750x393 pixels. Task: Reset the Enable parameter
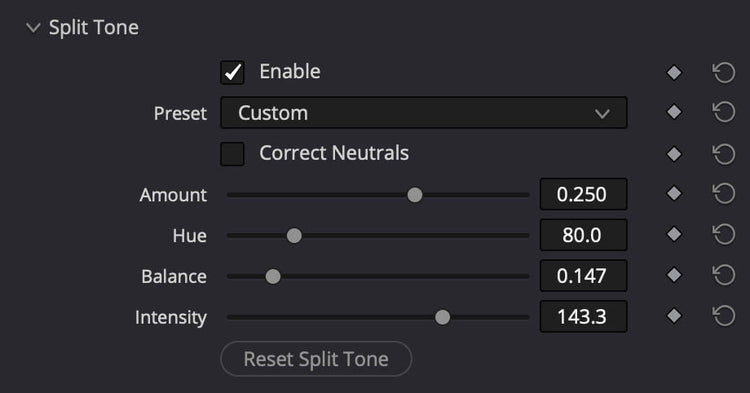(x=724, y=73)
